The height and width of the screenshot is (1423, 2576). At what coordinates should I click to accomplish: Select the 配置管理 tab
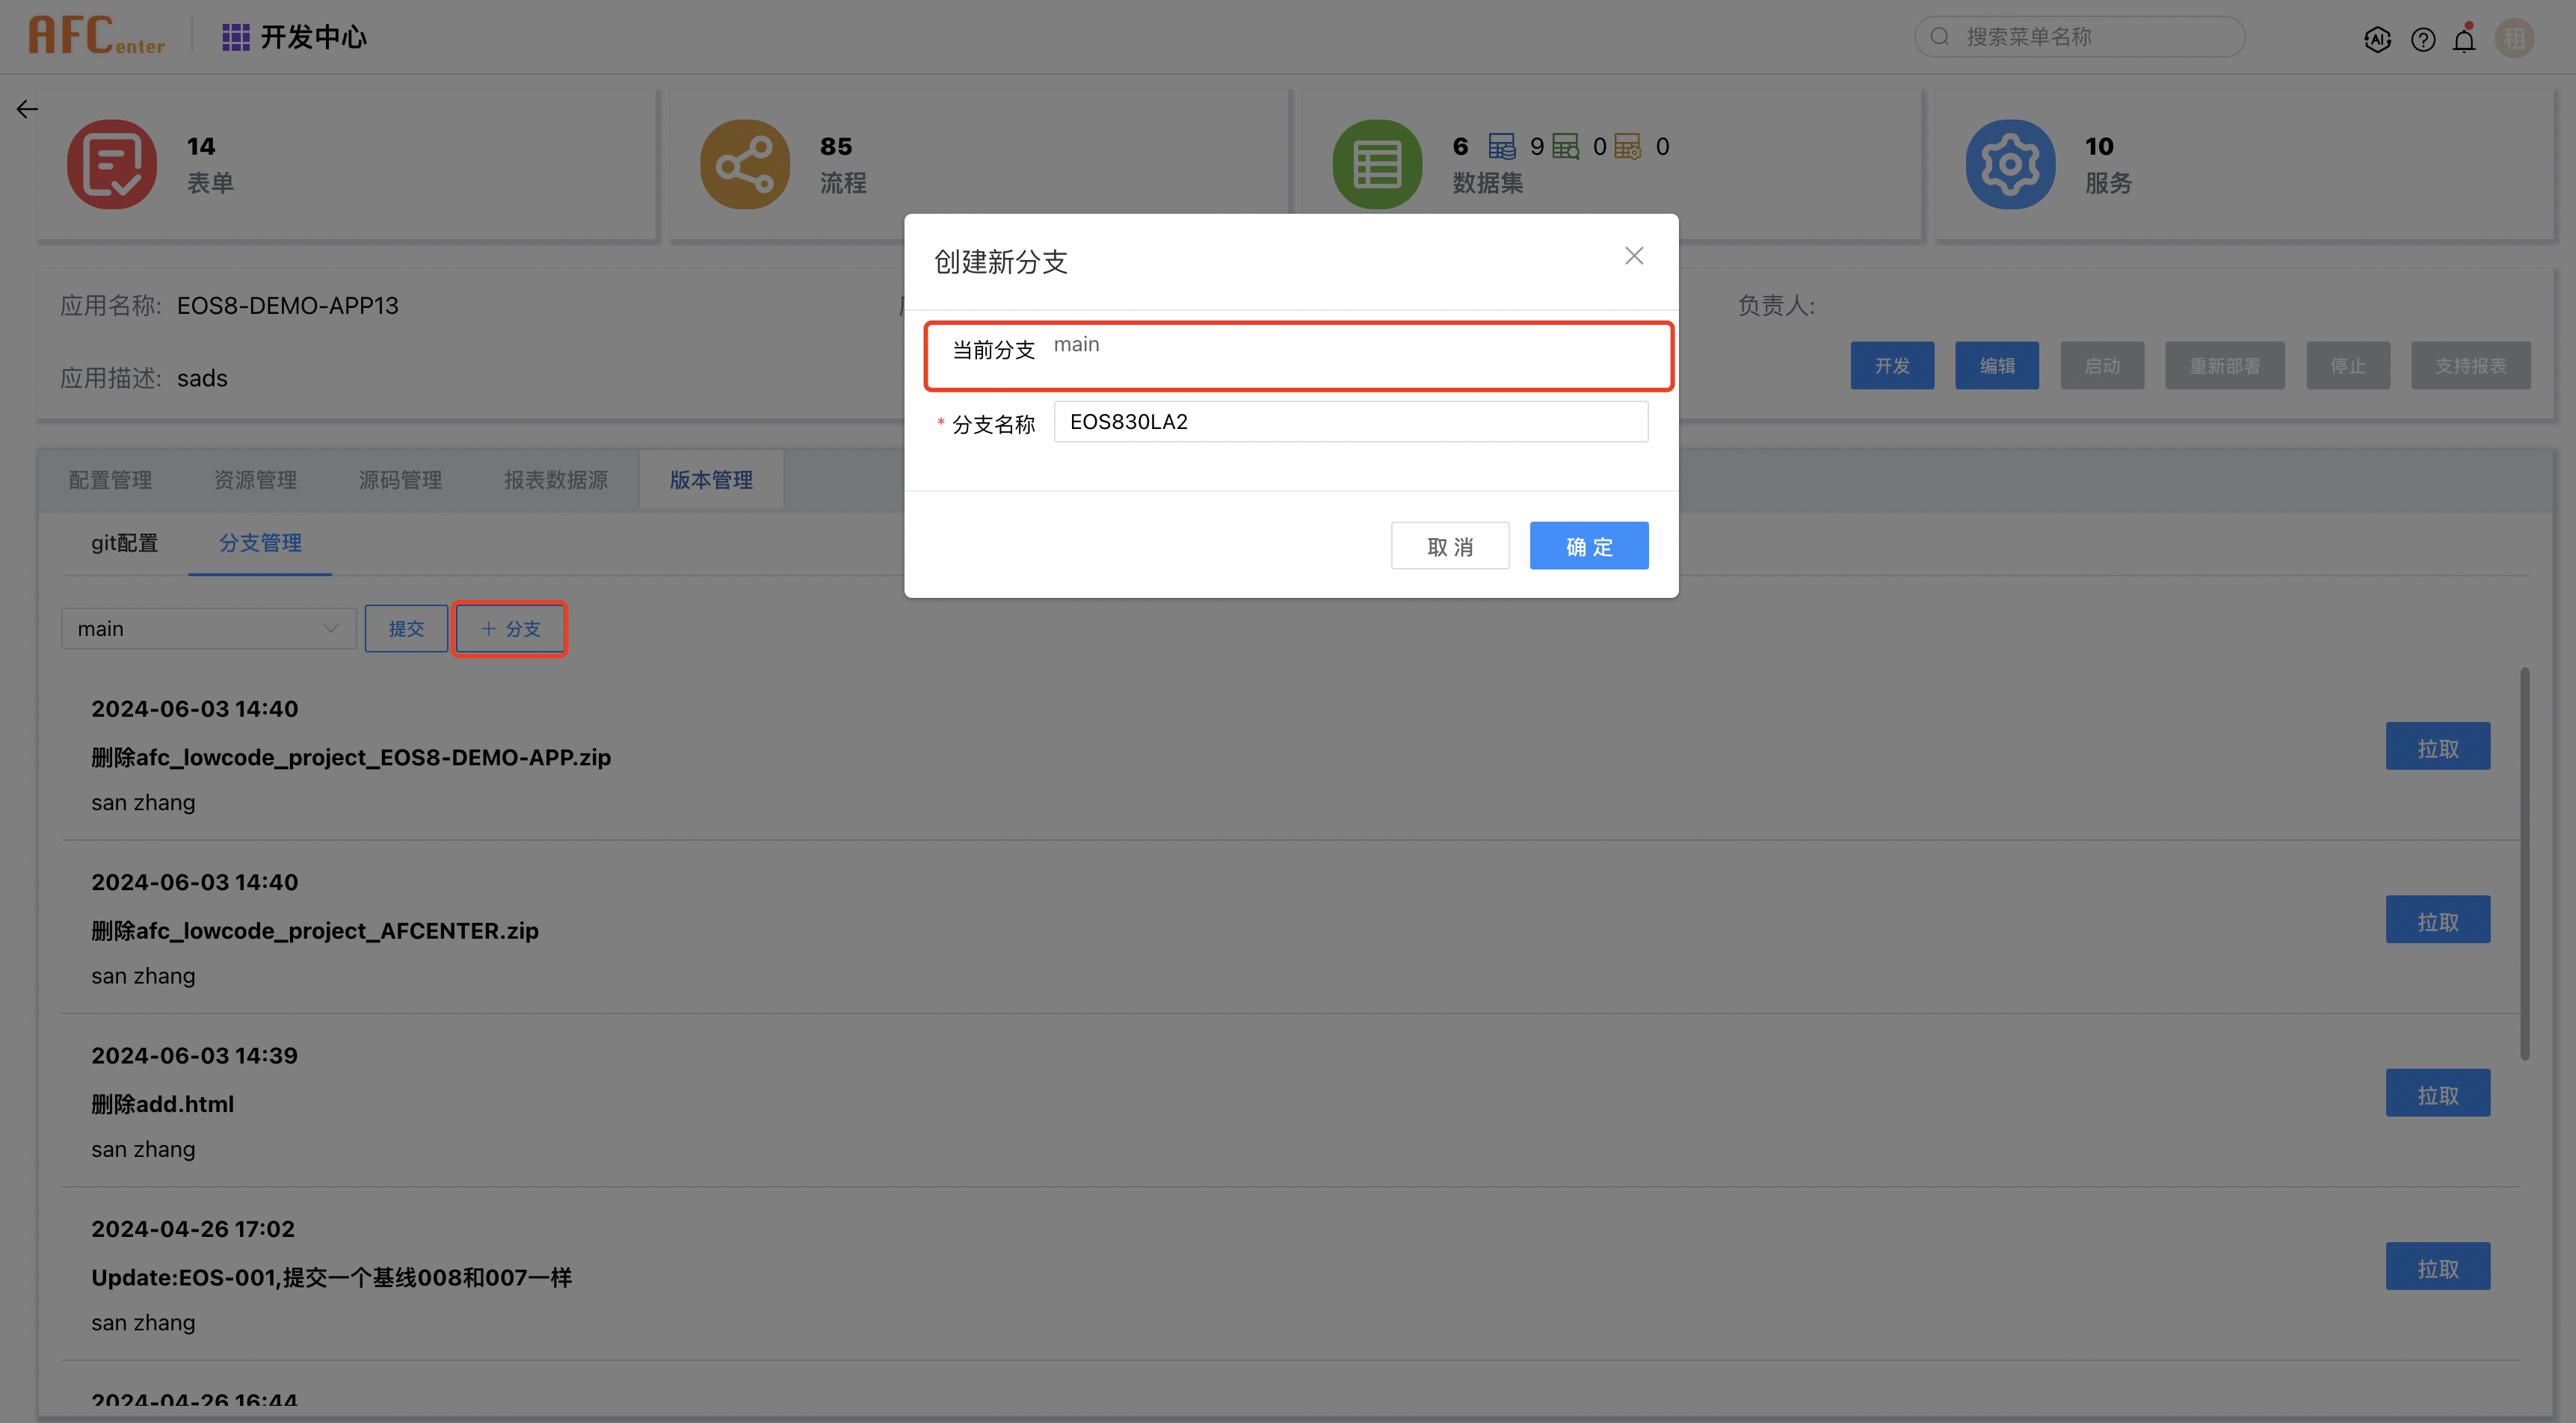click(x=110, y=479)
